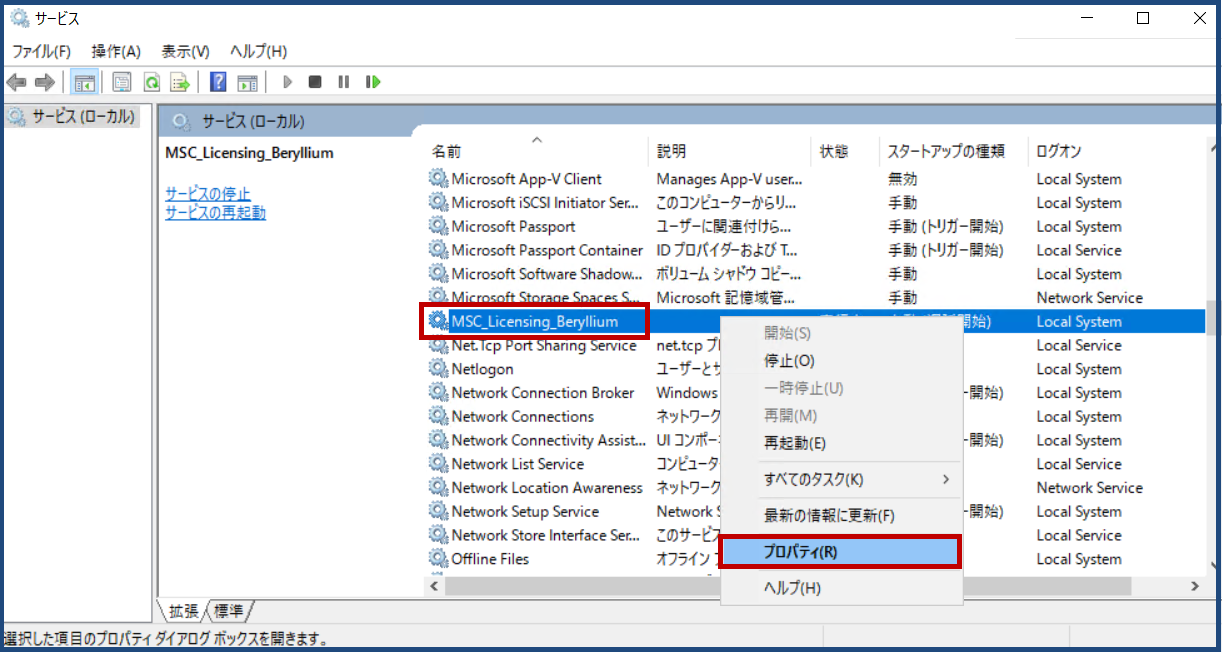This screenshot has width=1222, height=652.
Task: Pause the service with the pause icon
Action: coord(343,81)
